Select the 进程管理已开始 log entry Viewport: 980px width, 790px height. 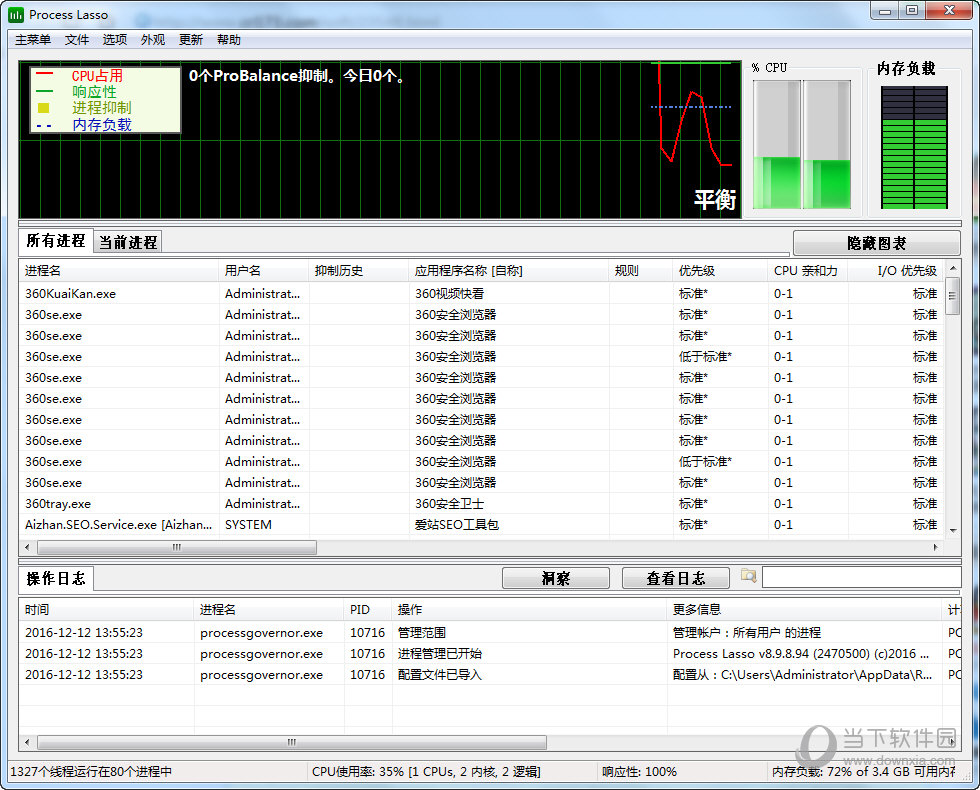point(489,654)
